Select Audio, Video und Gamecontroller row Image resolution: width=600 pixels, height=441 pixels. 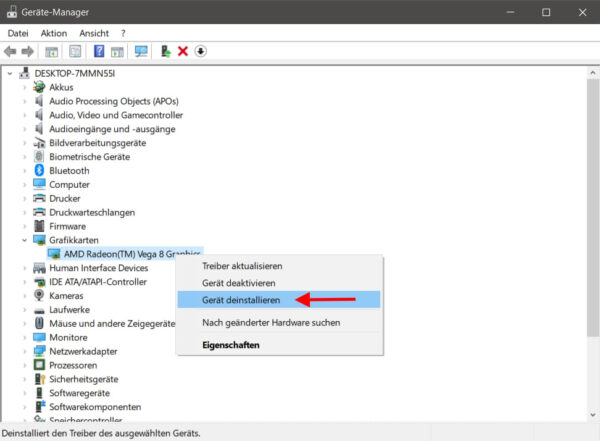tap(116, 115)
